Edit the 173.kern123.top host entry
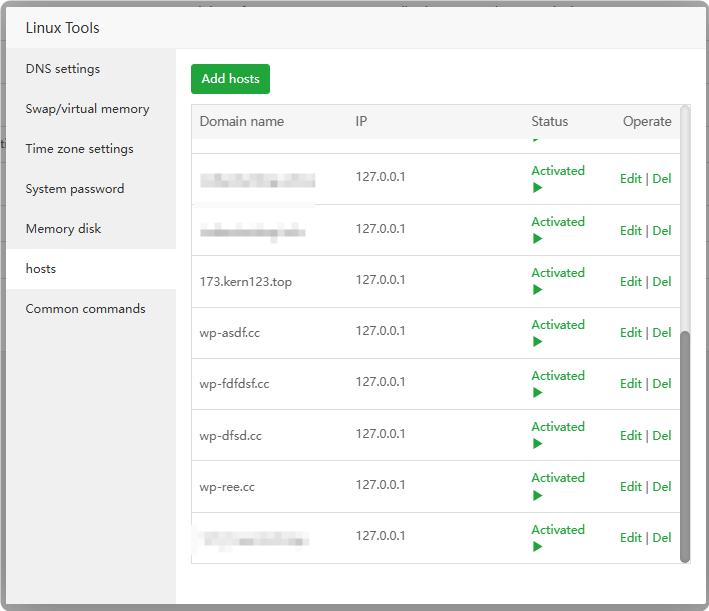Image resolution: width=709 pixels, height=611 pixels. coord(630,282)
